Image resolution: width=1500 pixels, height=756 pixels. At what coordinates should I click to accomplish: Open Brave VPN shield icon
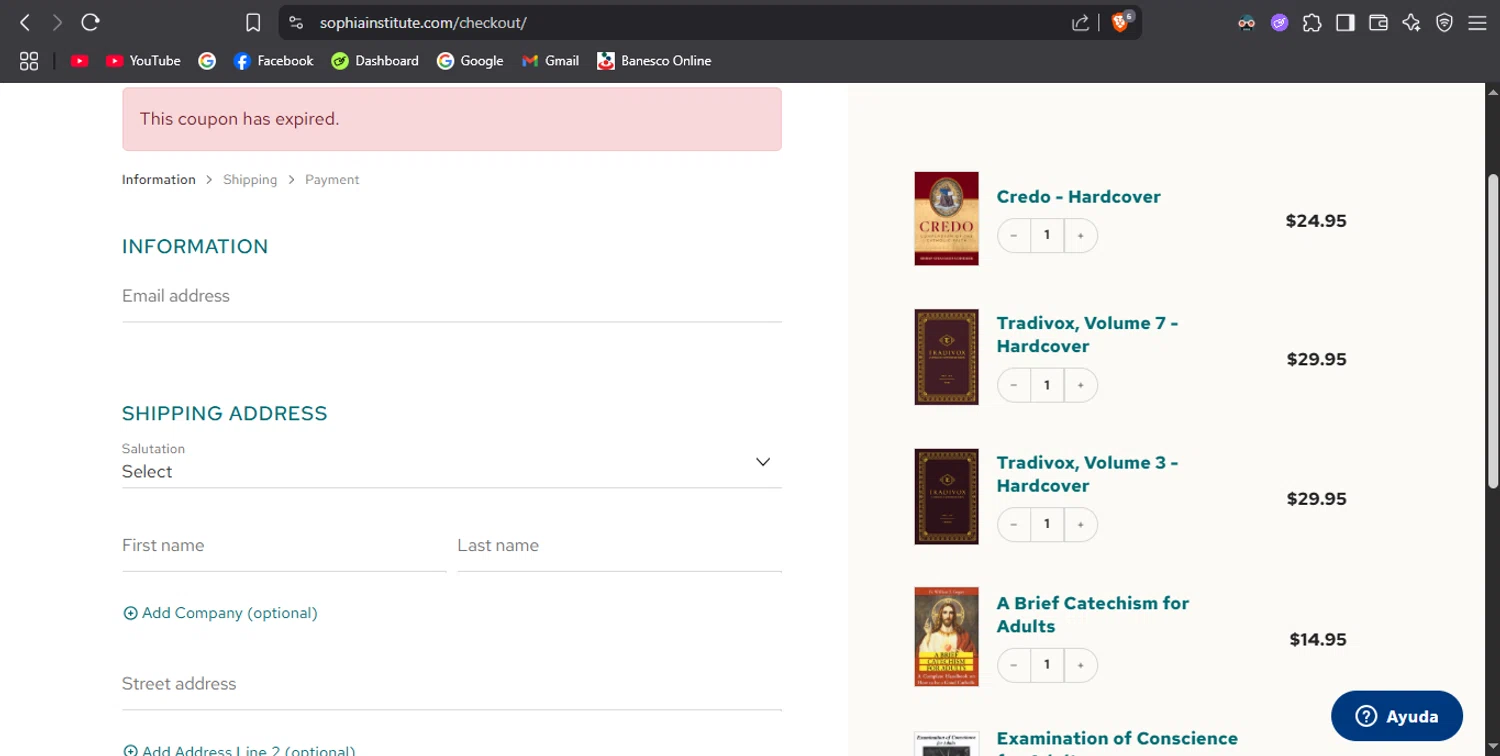tap(1444, 23)
